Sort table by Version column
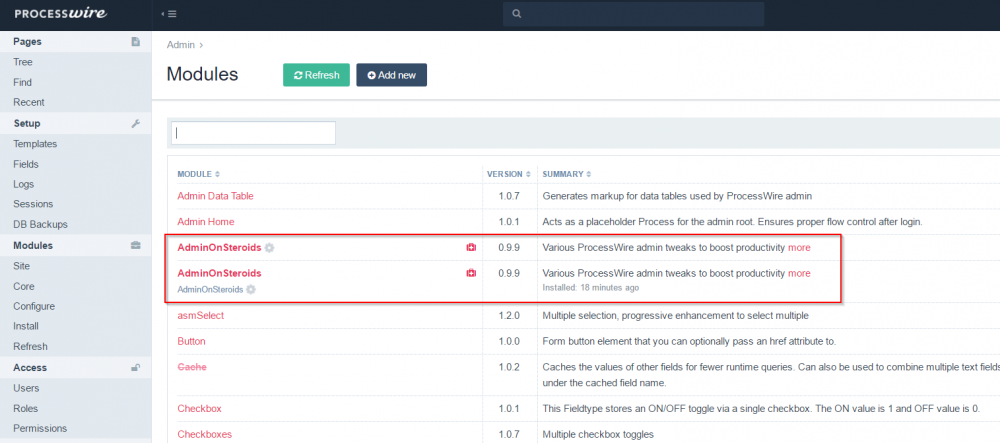The height and width of the screenshot is (443, 1000). click(x=508, y=174)
